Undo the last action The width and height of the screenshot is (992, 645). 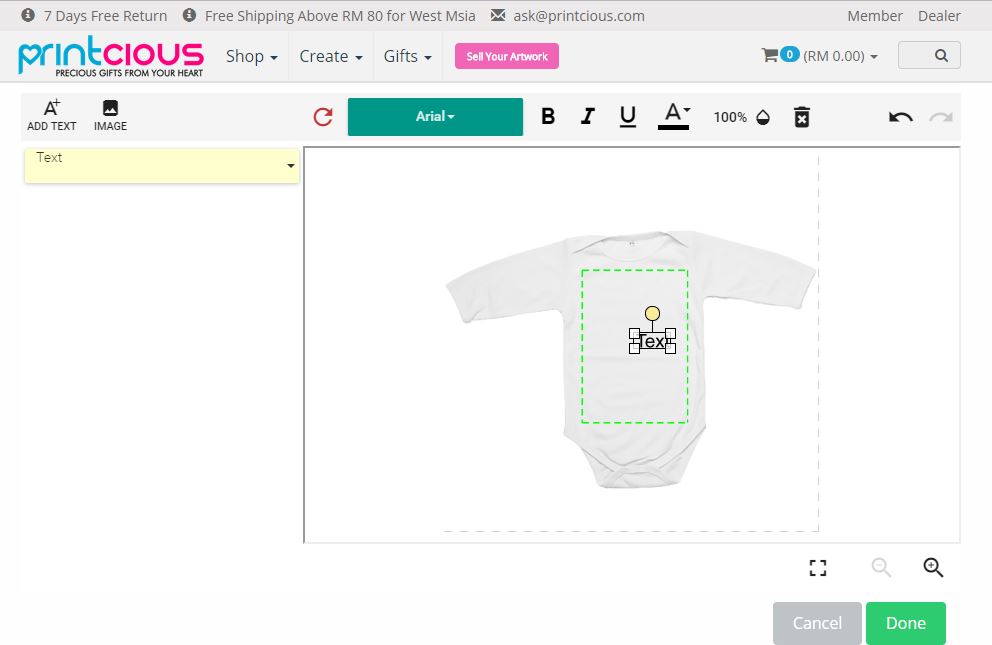click(x=900, y=117)
